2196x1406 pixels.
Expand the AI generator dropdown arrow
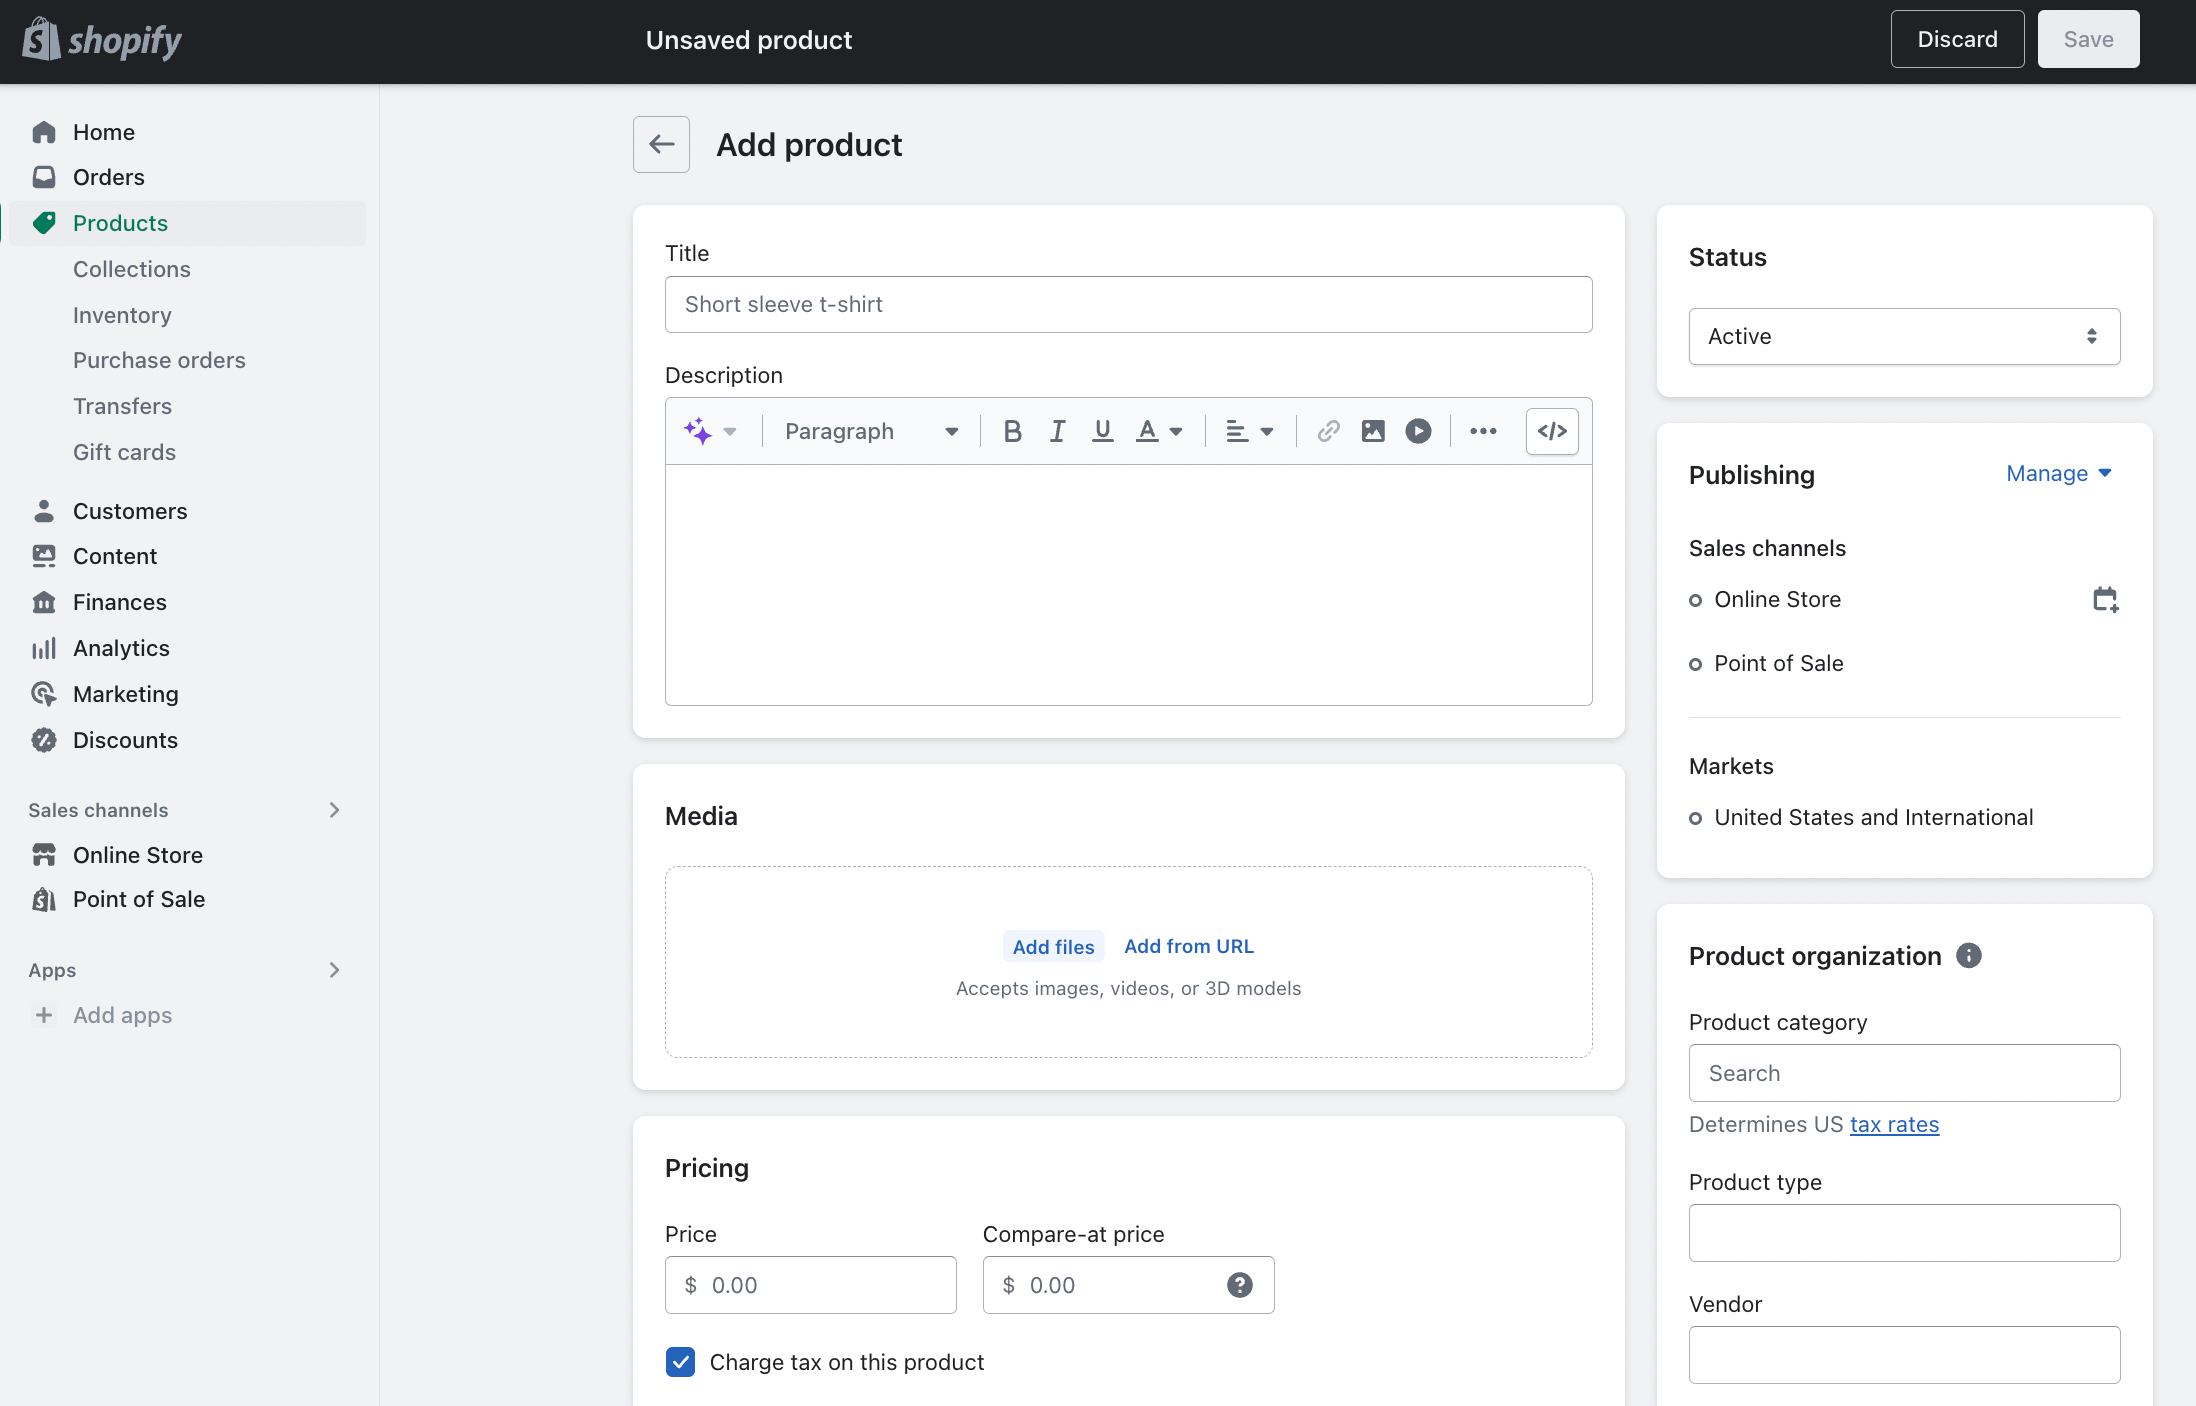coord(730,432)
